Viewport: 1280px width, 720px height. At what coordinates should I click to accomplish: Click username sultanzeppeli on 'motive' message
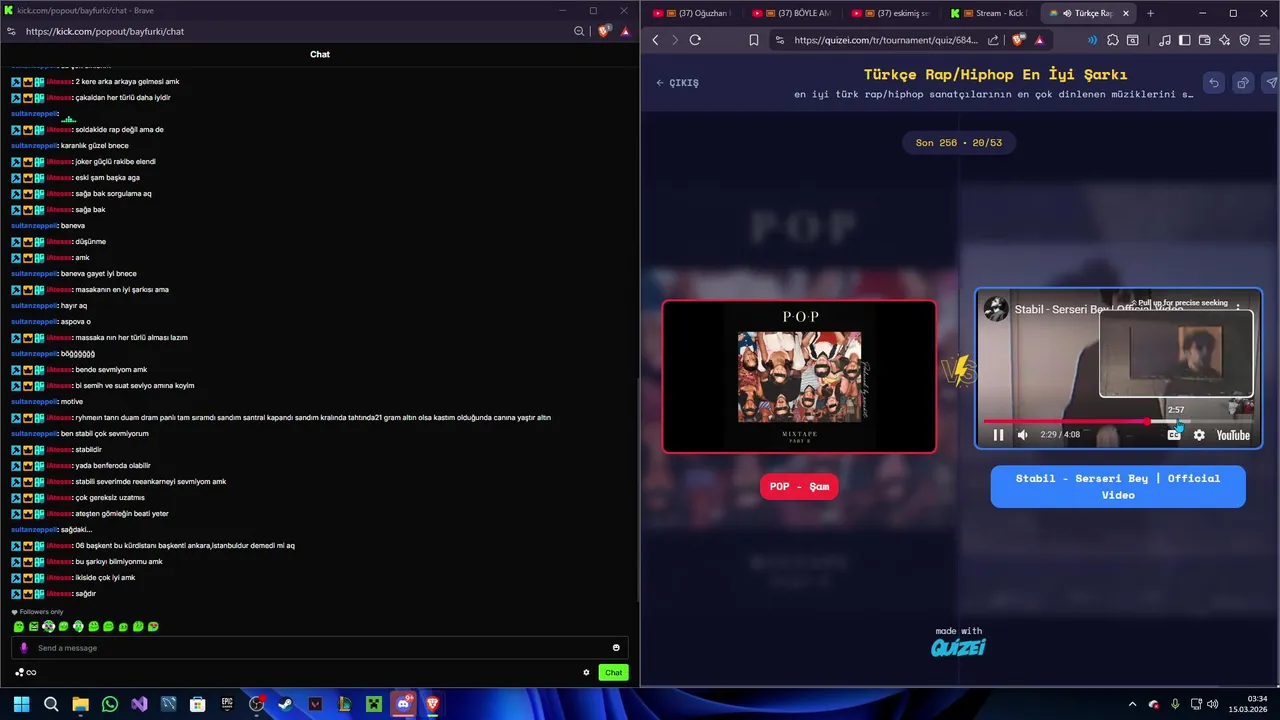34,401
